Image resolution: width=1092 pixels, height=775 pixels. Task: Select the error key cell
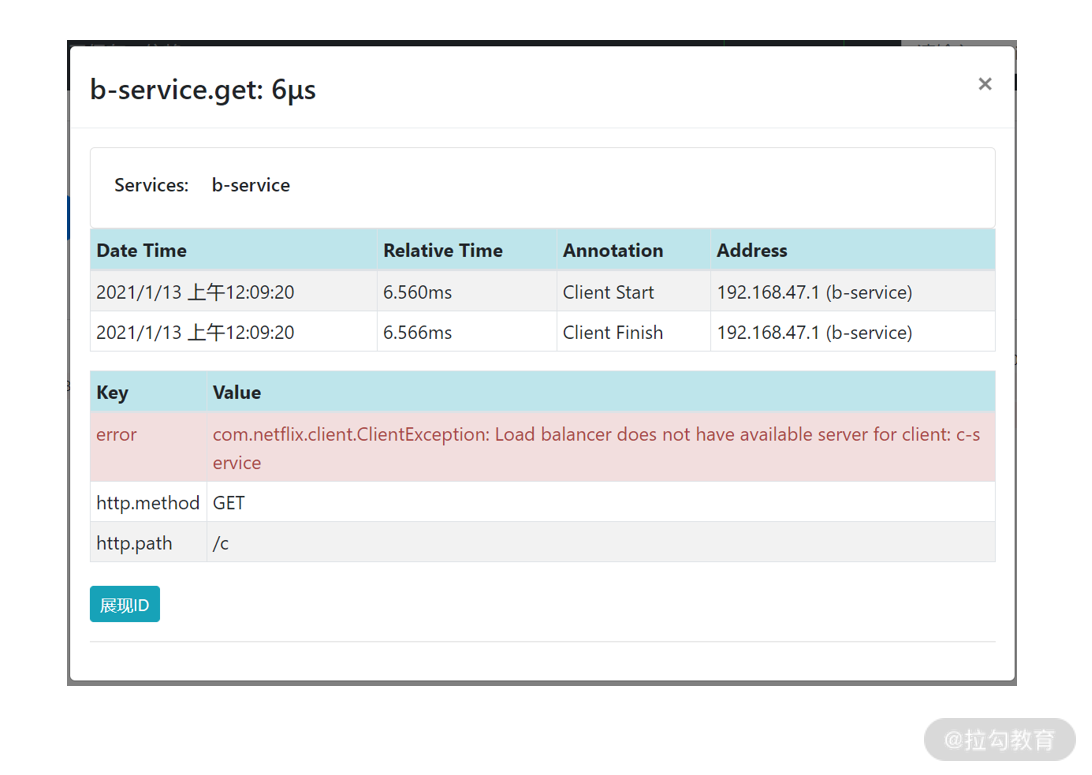116,435
